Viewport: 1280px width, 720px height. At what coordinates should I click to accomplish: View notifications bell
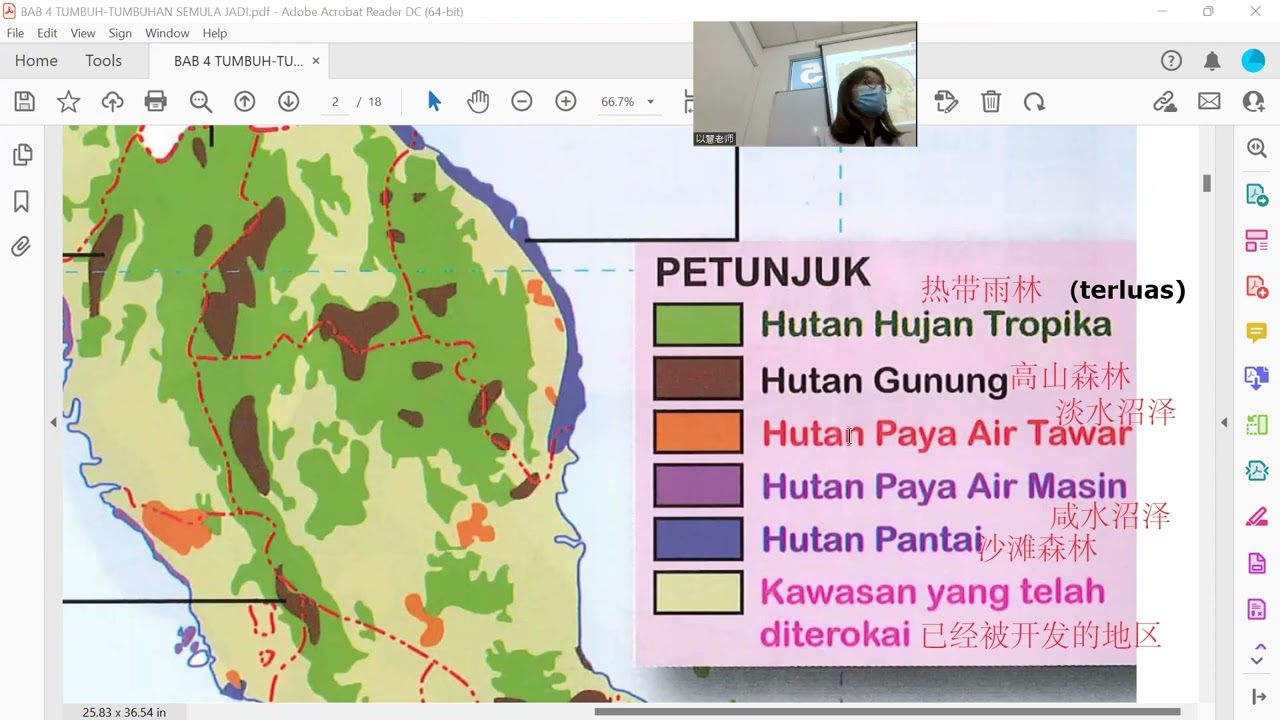(x=1212, y=61)
